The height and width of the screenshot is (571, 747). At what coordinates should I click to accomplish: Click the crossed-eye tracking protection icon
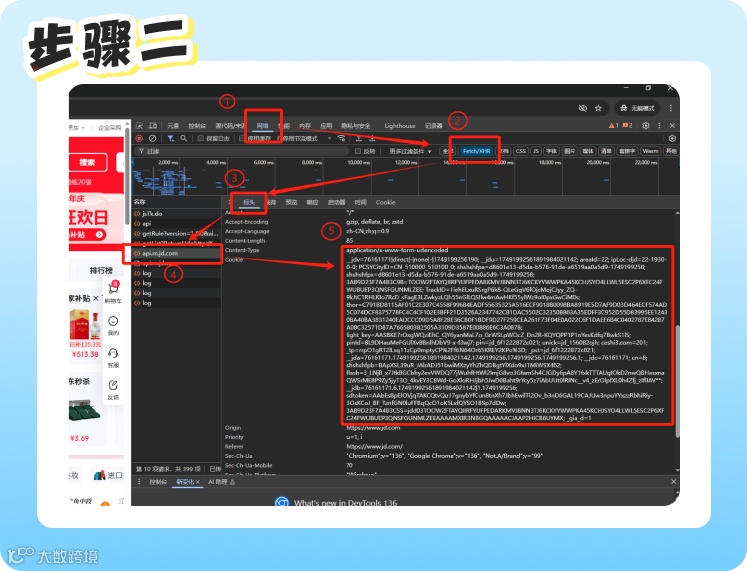[582, 108]
